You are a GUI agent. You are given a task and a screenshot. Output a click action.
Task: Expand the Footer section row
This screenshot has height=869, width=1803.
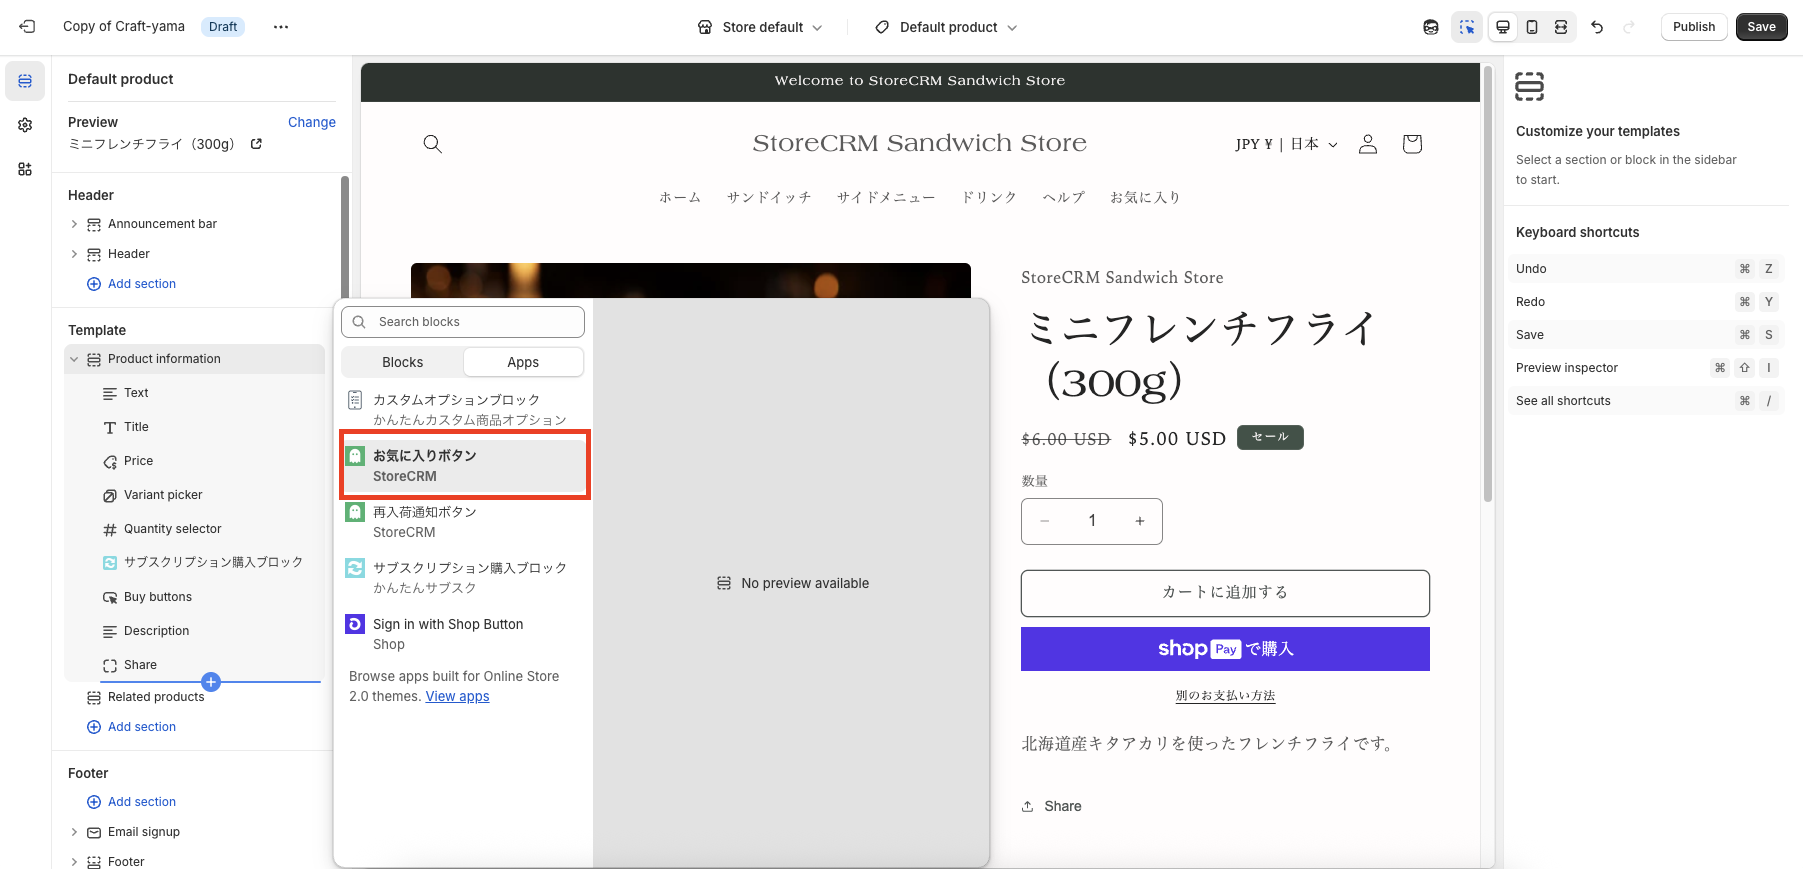point(74,862)
